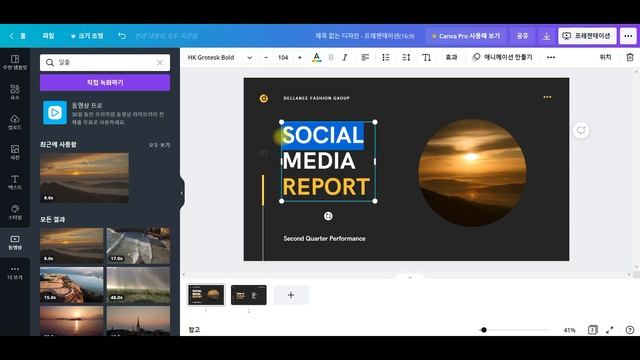Open the Templates sidebar panel
Viewport: 640px width, 360px height.
point(15,62)
